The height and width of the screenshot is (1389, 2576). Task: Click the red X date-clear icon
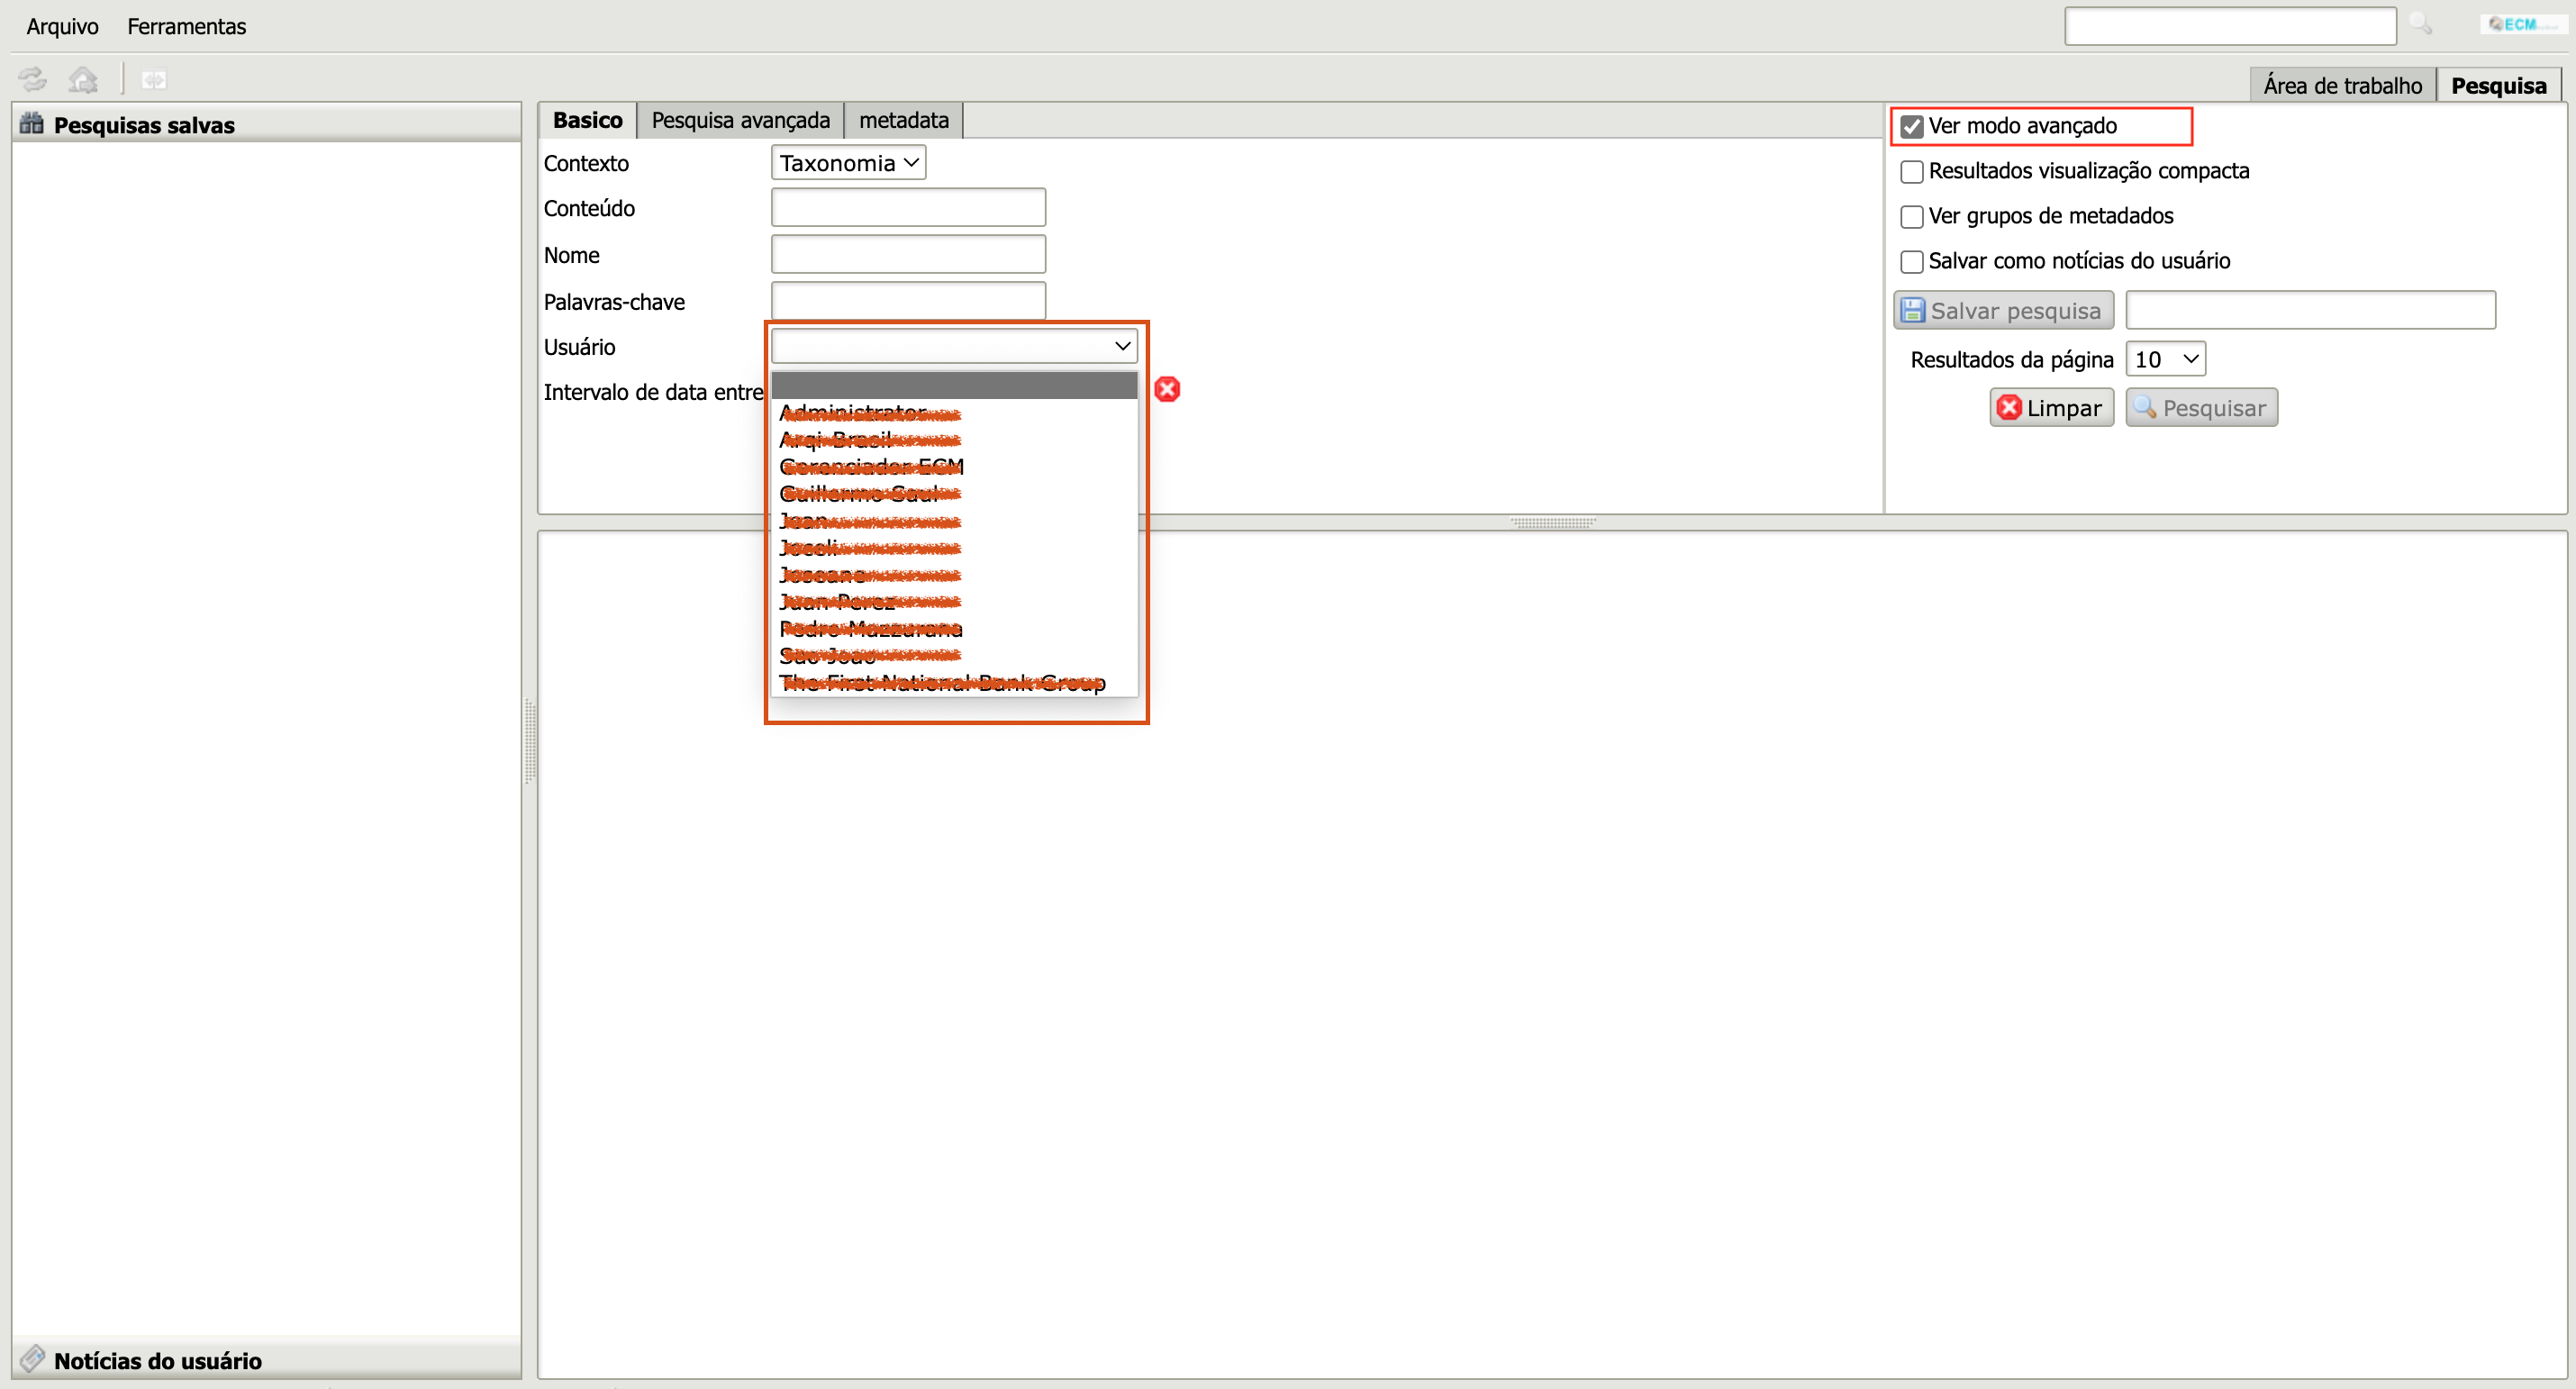1167,389
